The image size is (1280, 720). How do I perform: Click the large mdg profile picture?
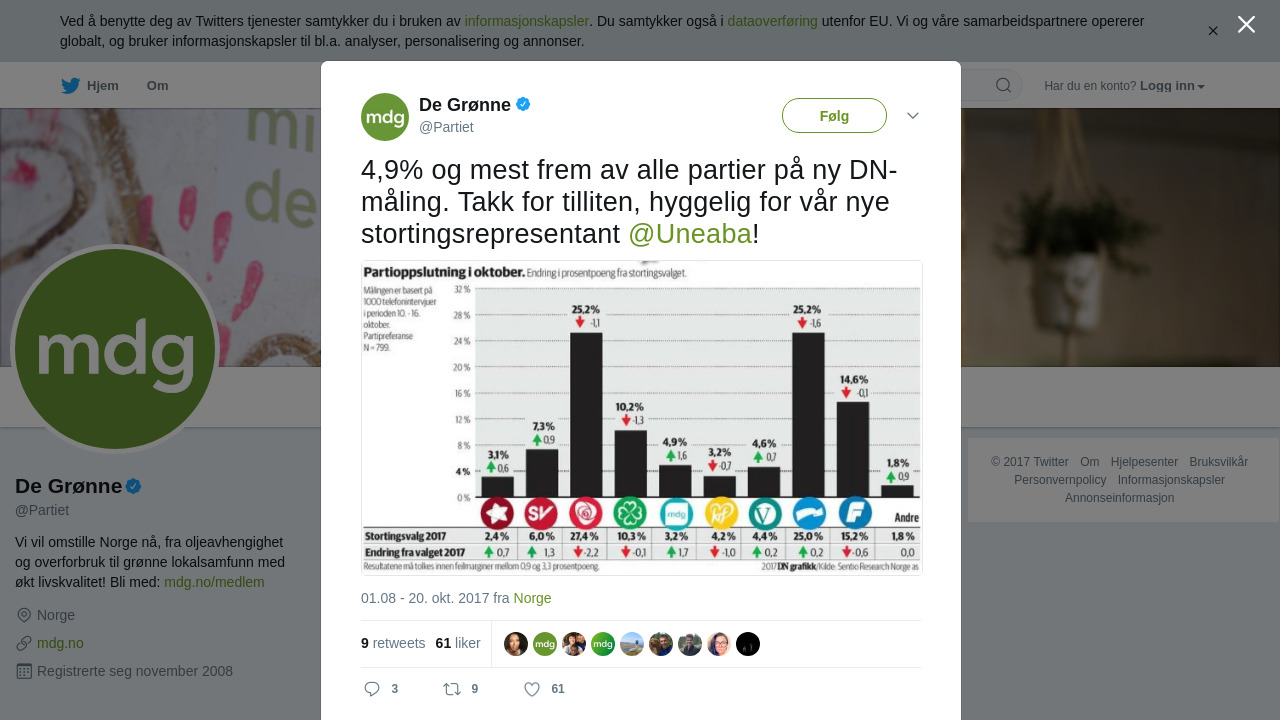click(x=115, y=349)
